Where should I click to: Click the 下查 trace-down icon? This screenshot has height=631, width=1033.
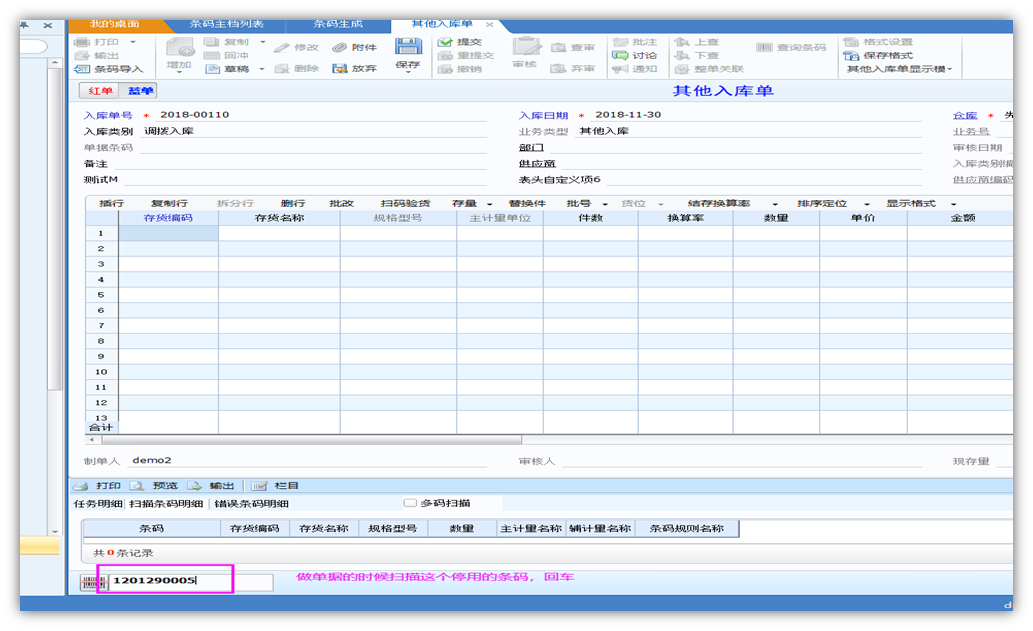coord(683,56)
